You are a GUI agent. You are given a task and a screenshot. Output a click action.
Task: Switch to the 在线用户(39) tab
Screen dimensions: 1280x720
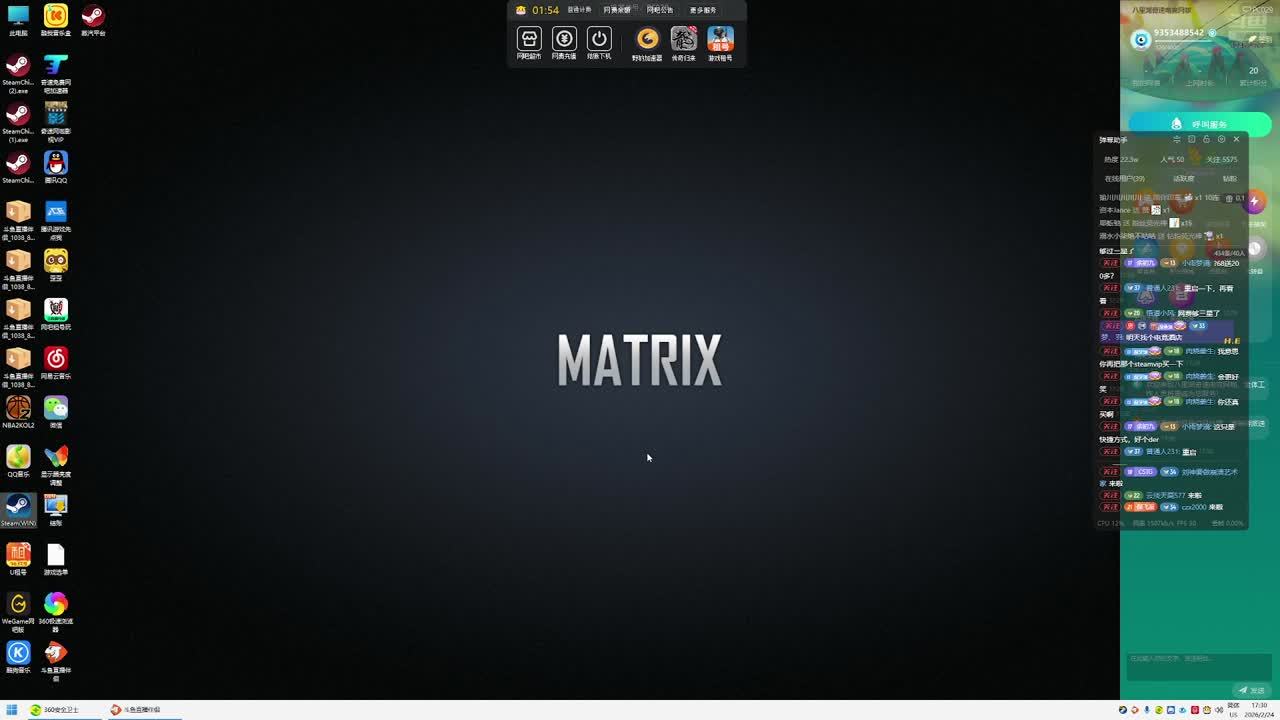[x=1125, y=179]
